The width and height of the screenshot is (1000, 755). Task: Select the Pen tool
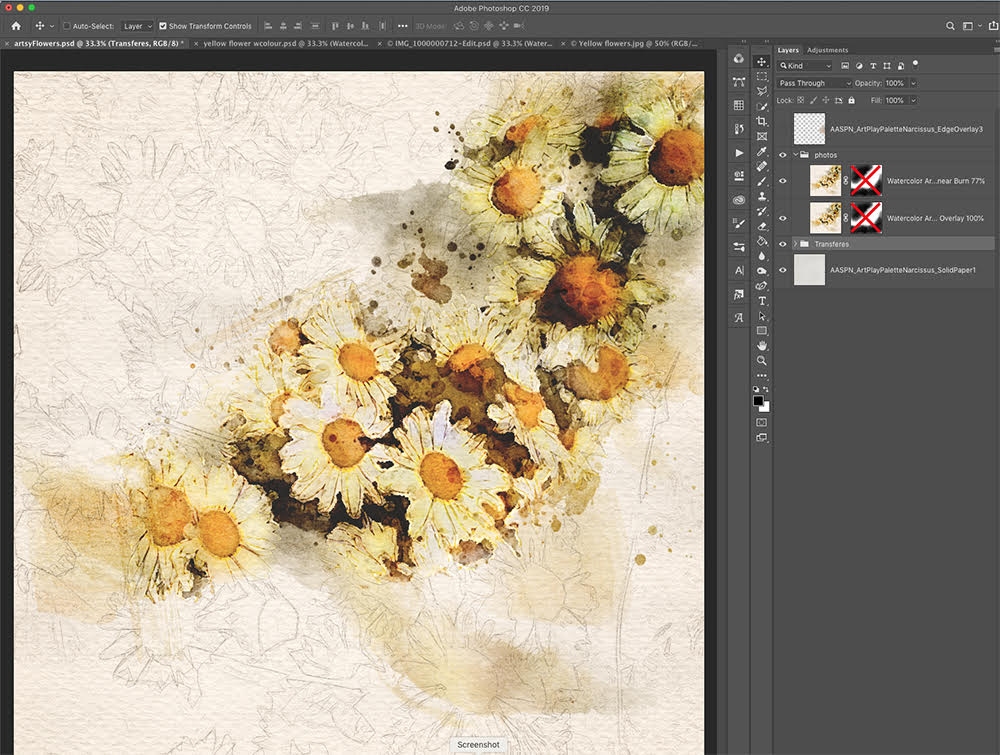point(761,286)
